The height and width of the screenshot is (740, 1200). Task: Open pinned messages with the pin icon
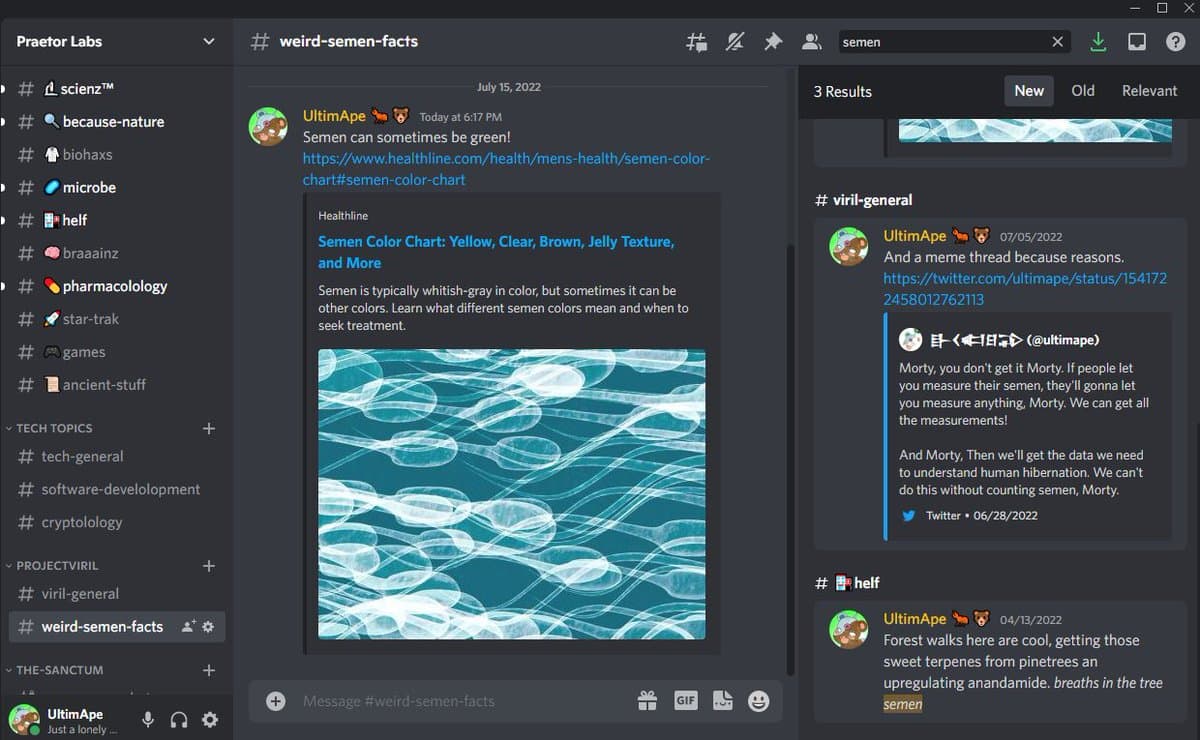(773, 42)
